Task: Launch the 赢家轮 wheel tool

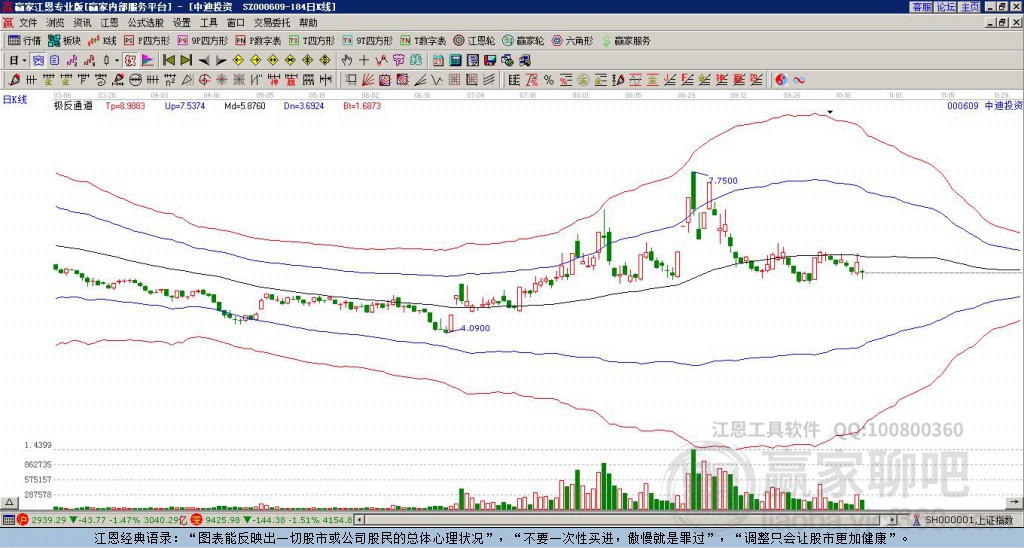Action: 523,40
